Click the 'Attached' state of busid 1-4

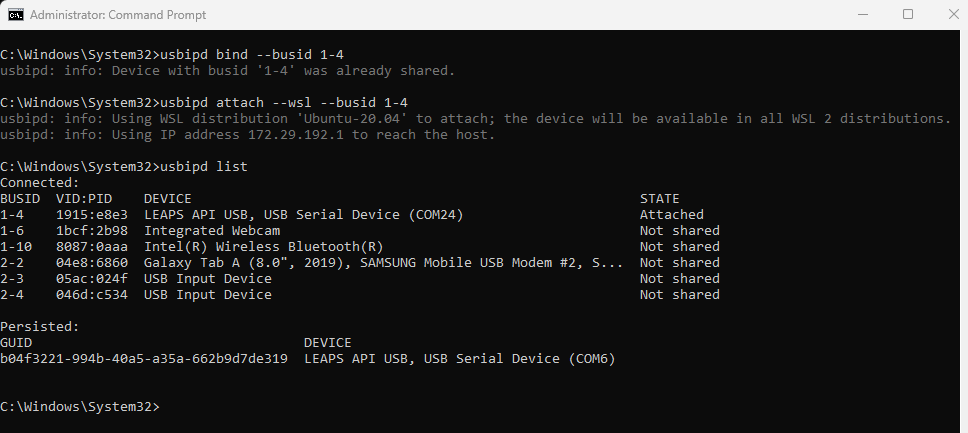point(672,214)
